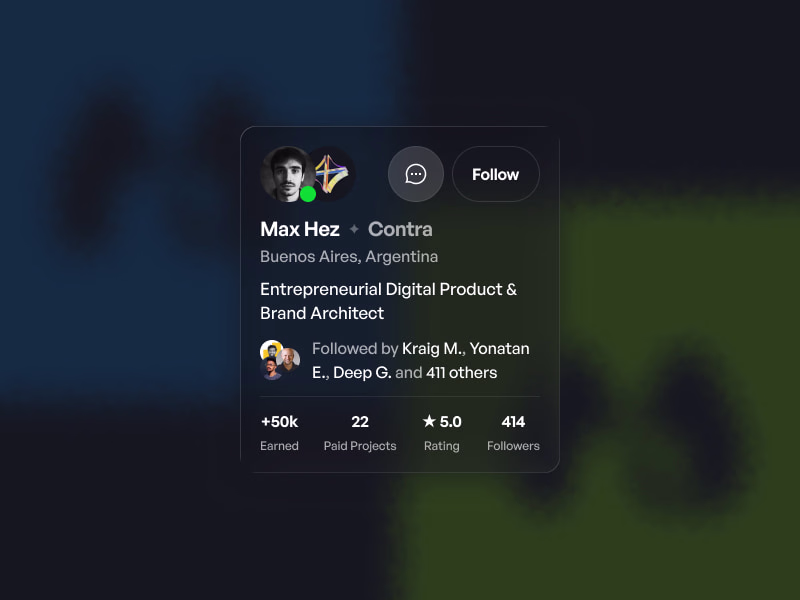
Task: Click the Follow button
Action: coord(495,174)
